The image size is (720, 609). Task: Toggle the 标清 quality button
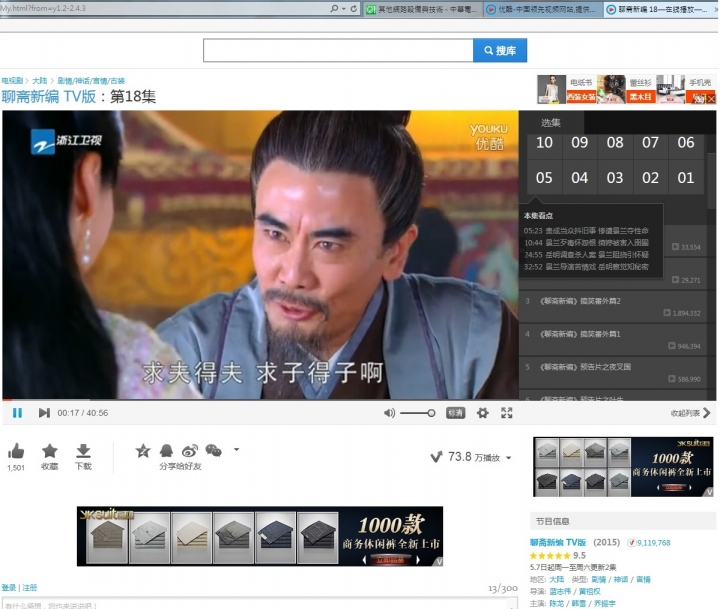click(x=455, y=413)
